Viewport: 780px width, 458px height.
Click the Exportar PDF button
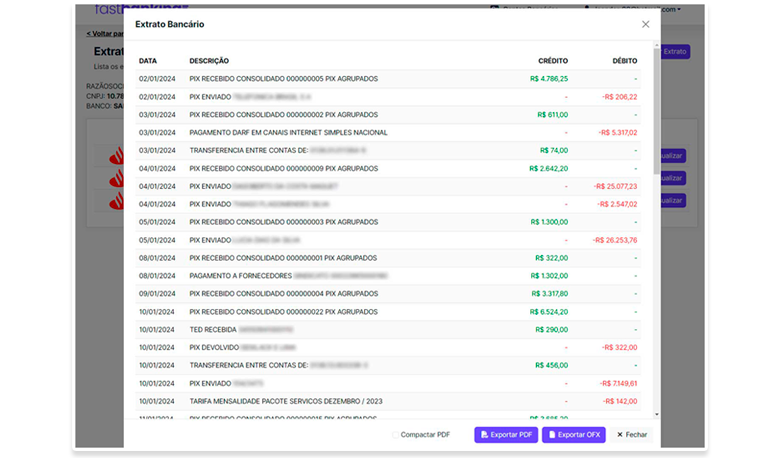tap(506, 435)
